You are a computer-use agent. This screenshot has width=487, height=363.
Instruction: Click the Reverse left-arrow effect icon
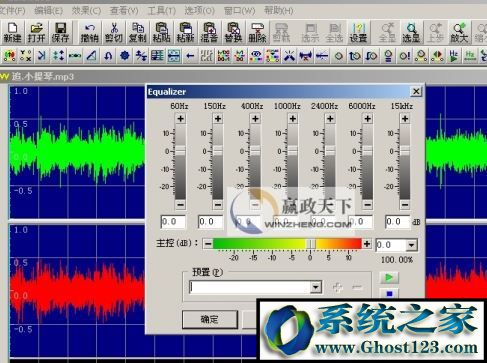click(x=190, y=56)
